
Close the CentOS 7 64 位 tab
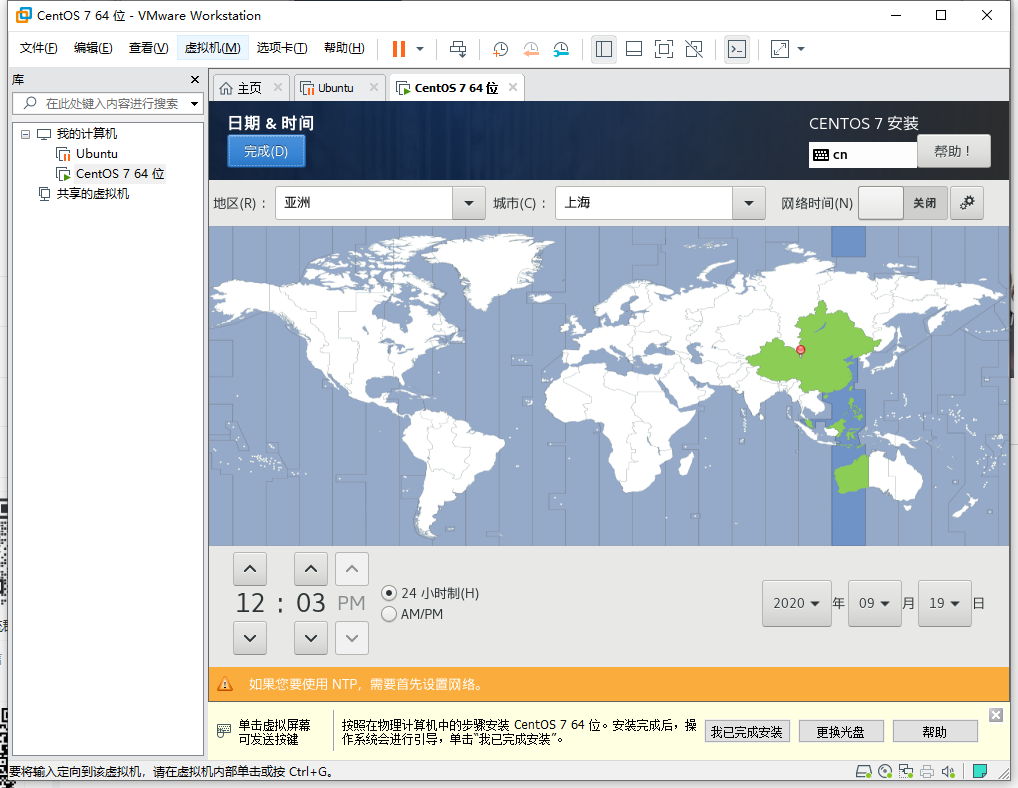(x=513, y=87)
